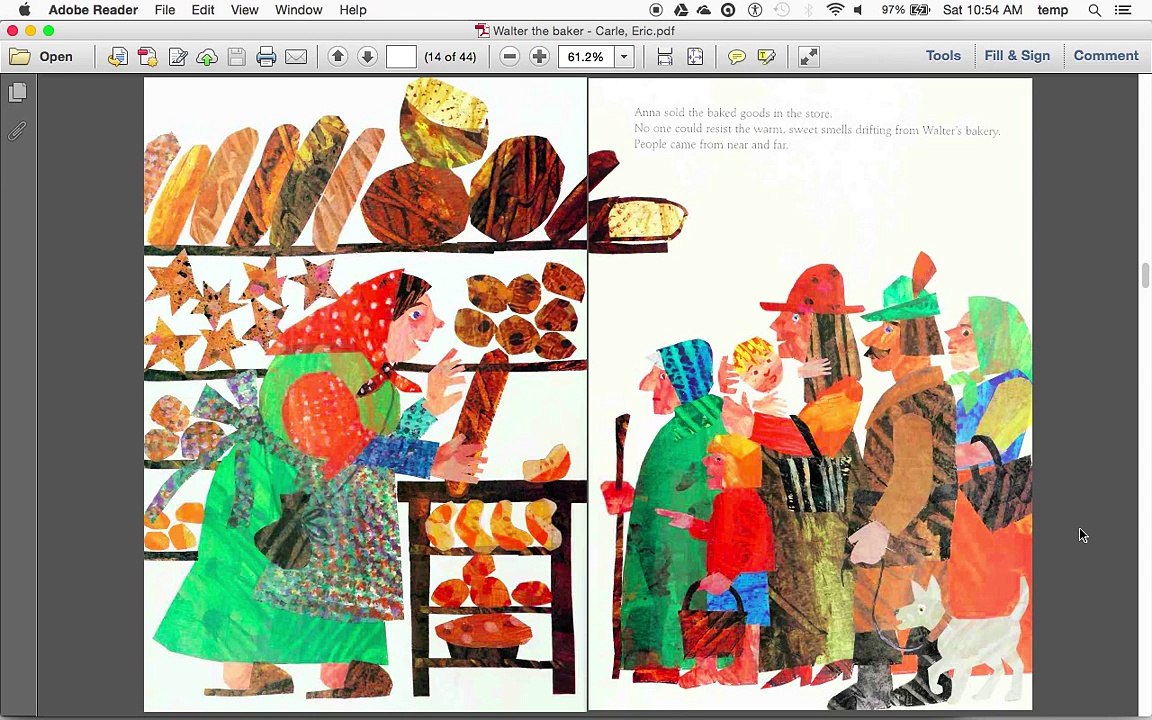
Task: Click the 61.2% zoom value field
Action: (x=586, y=57)
